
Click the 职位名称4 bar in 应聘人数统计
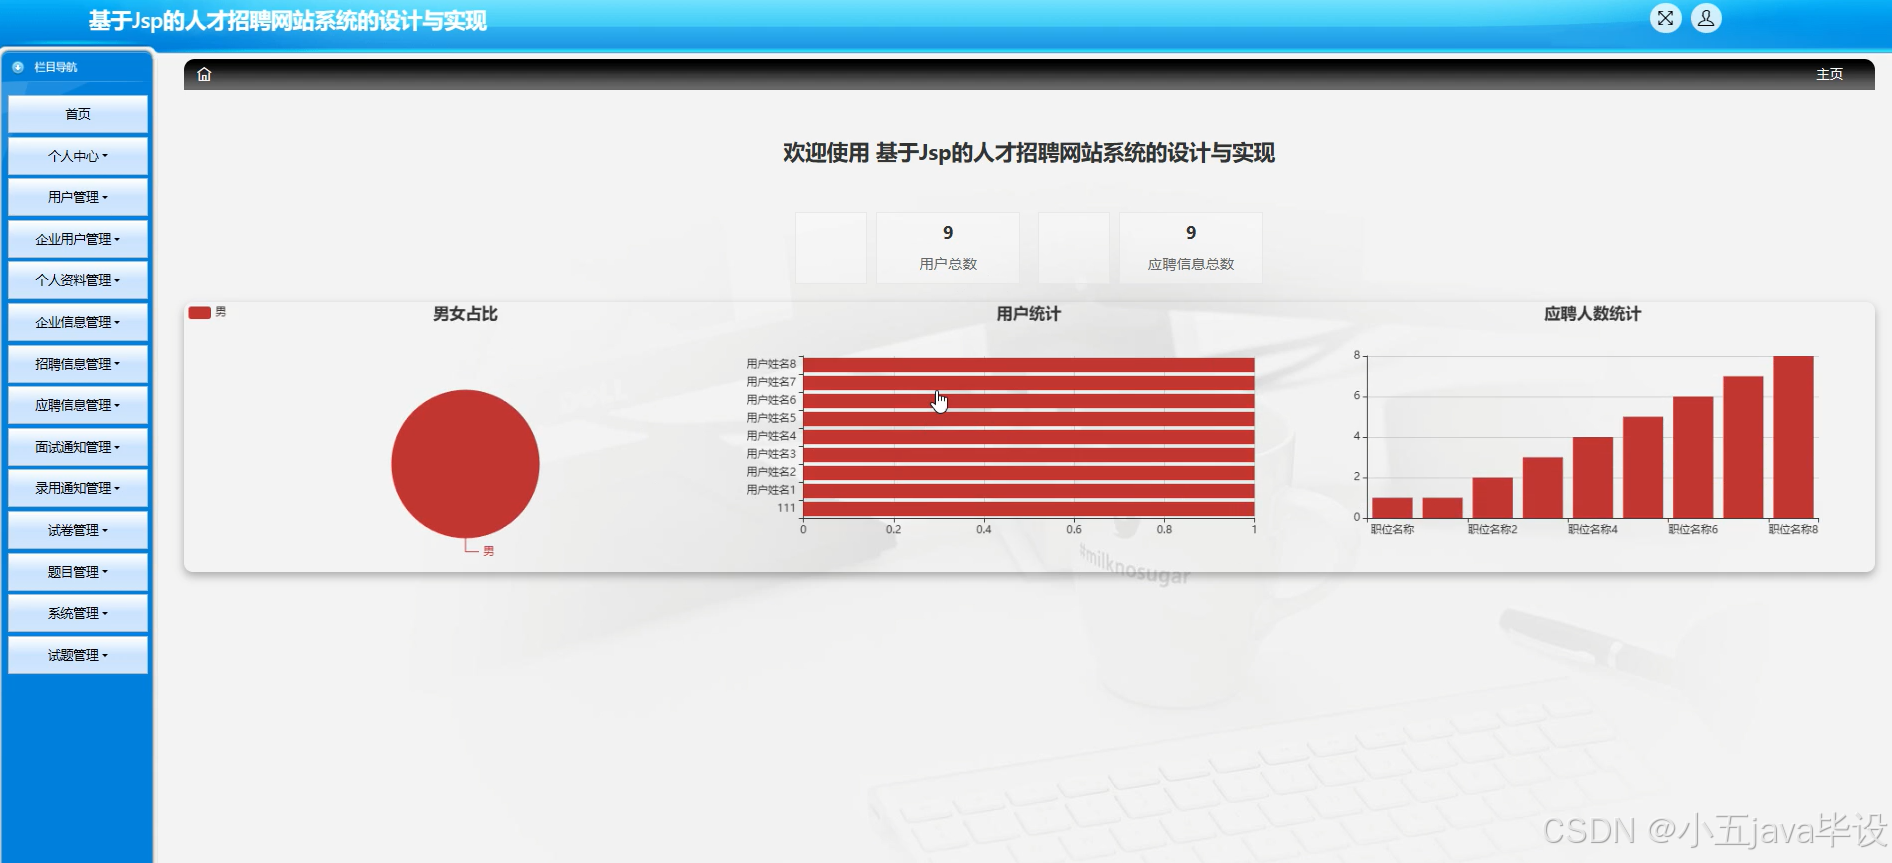(1593, 477)
